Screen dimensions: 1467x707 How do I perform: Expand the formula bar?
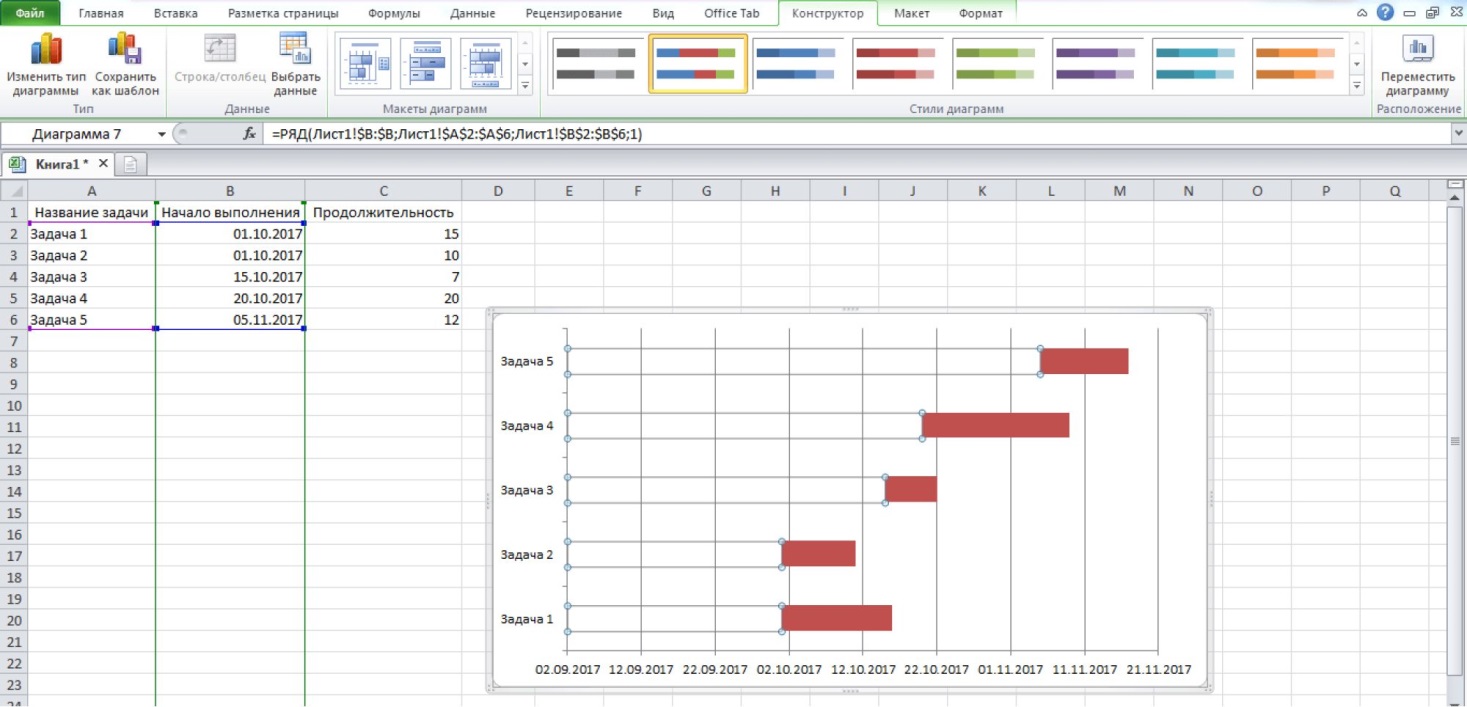click(1457, 133)
